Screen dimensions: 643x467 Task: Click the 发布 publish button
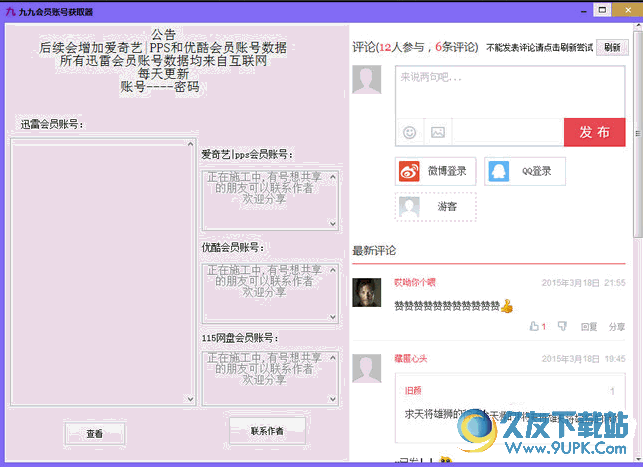point(595,132)
